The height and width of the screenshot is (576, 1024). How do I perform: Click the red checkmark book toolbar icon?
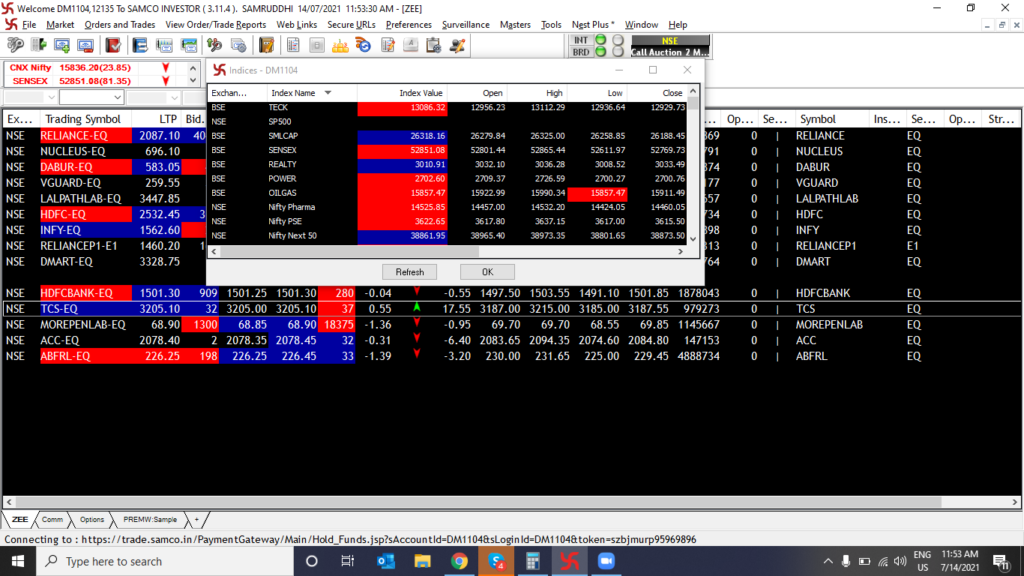click(113, 45)
